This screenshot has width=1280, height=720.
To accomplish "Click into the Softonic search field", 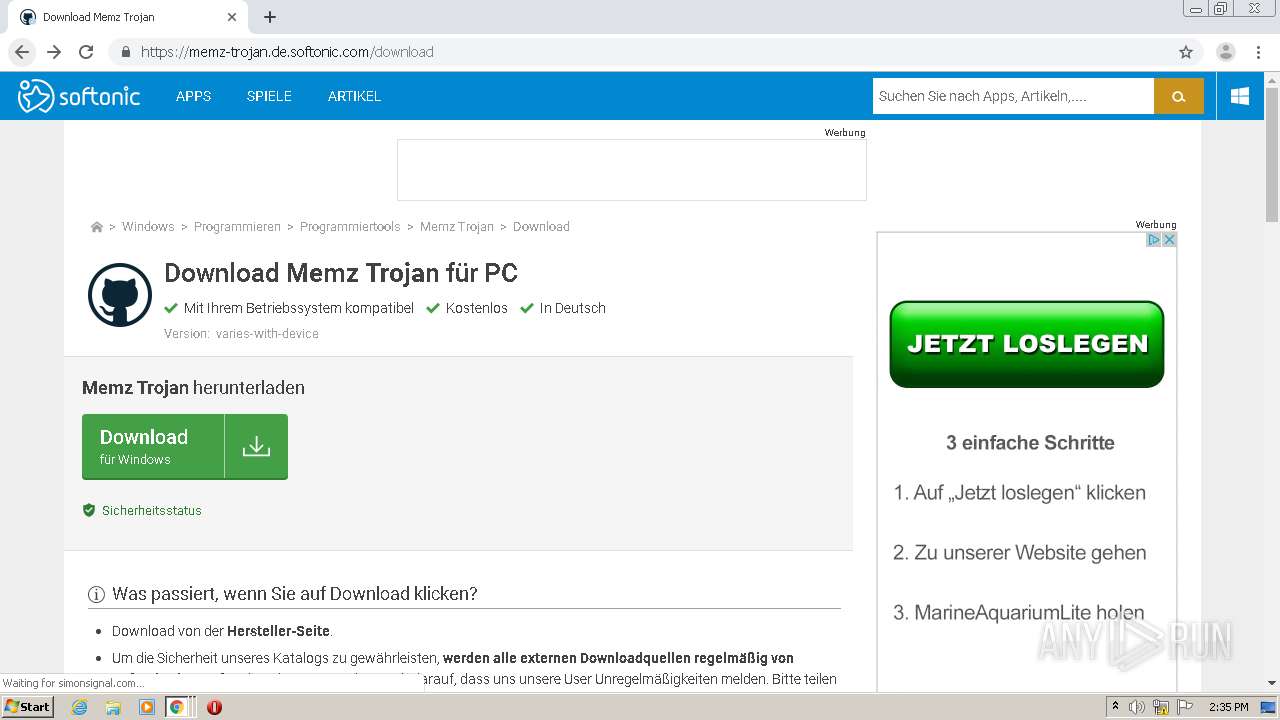I will pos(1013,96).
